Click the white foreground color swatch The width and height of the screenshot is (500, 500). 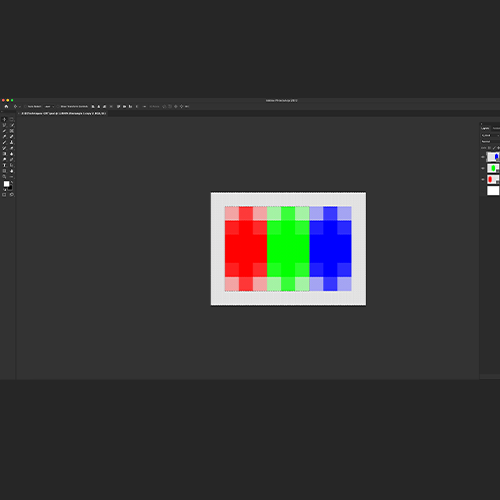(6, 184)
